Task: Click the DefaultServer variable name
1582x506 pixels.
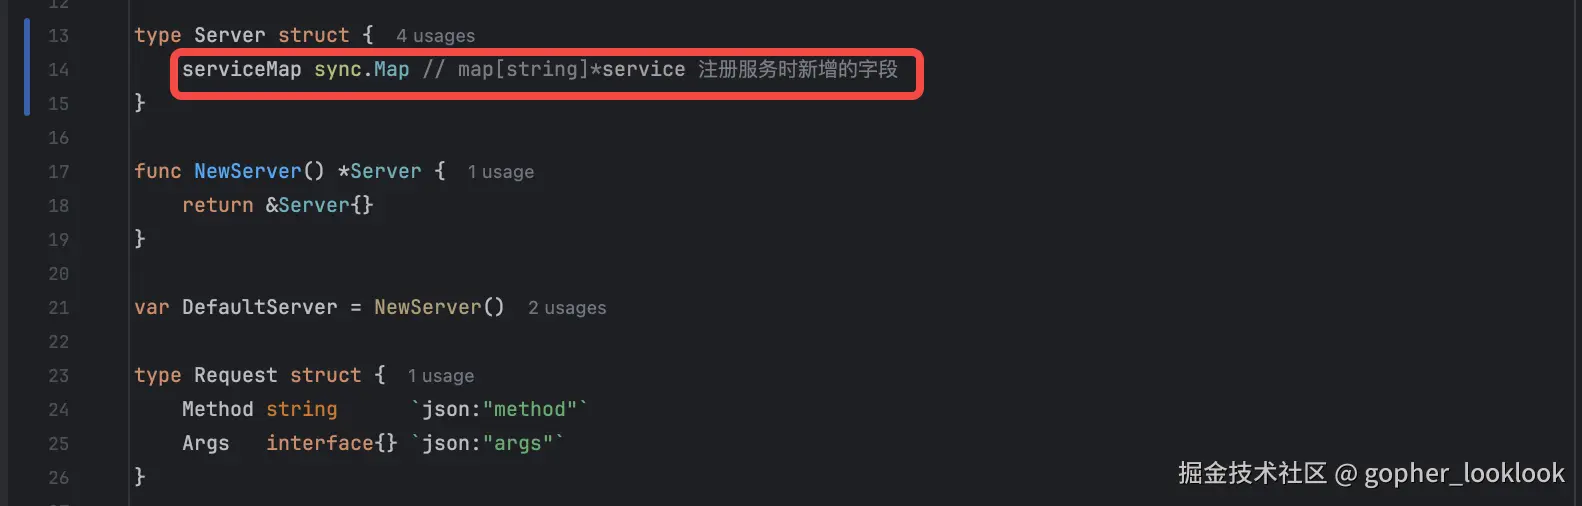Action: point(259,307)
